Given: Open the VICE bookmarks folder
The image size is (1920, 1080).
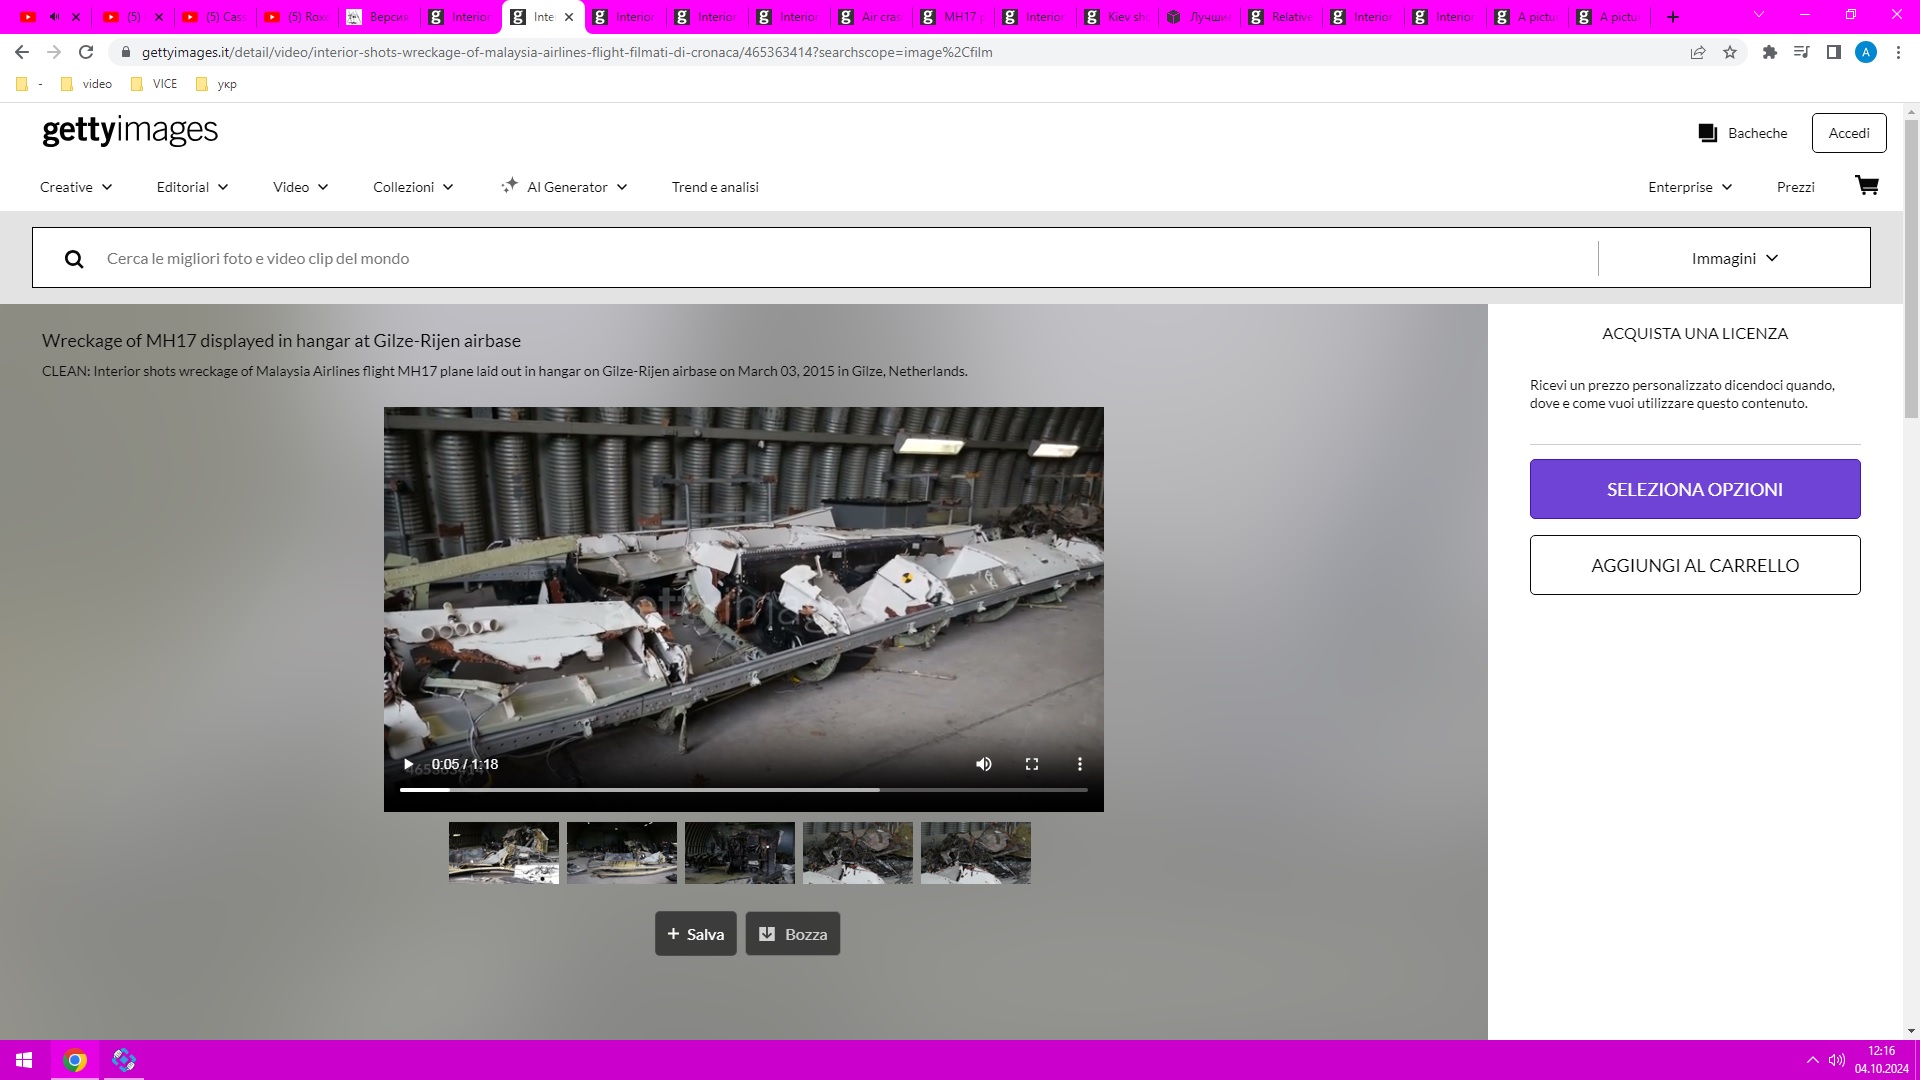Looking at the screenshot, I should [155, 84].
